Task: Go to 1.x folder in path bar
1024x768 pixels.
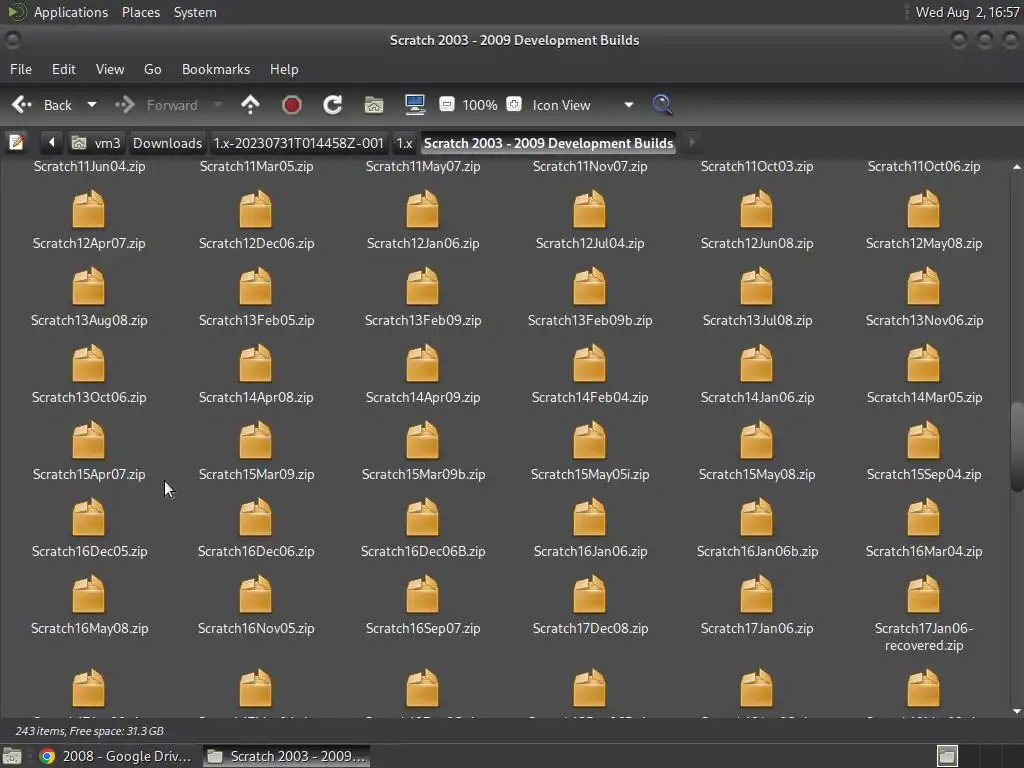Action: click(x=404, y=143)
